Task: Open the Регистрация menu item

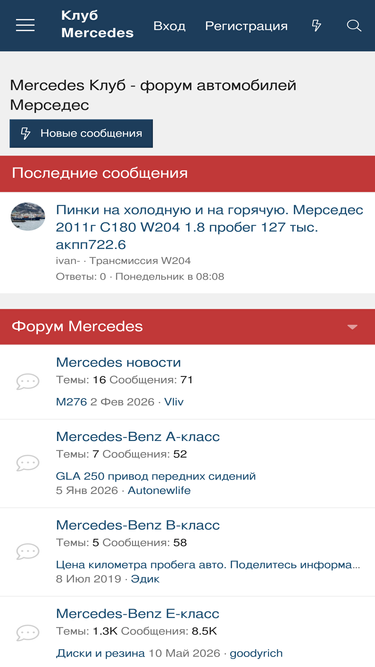Action: 246,26
